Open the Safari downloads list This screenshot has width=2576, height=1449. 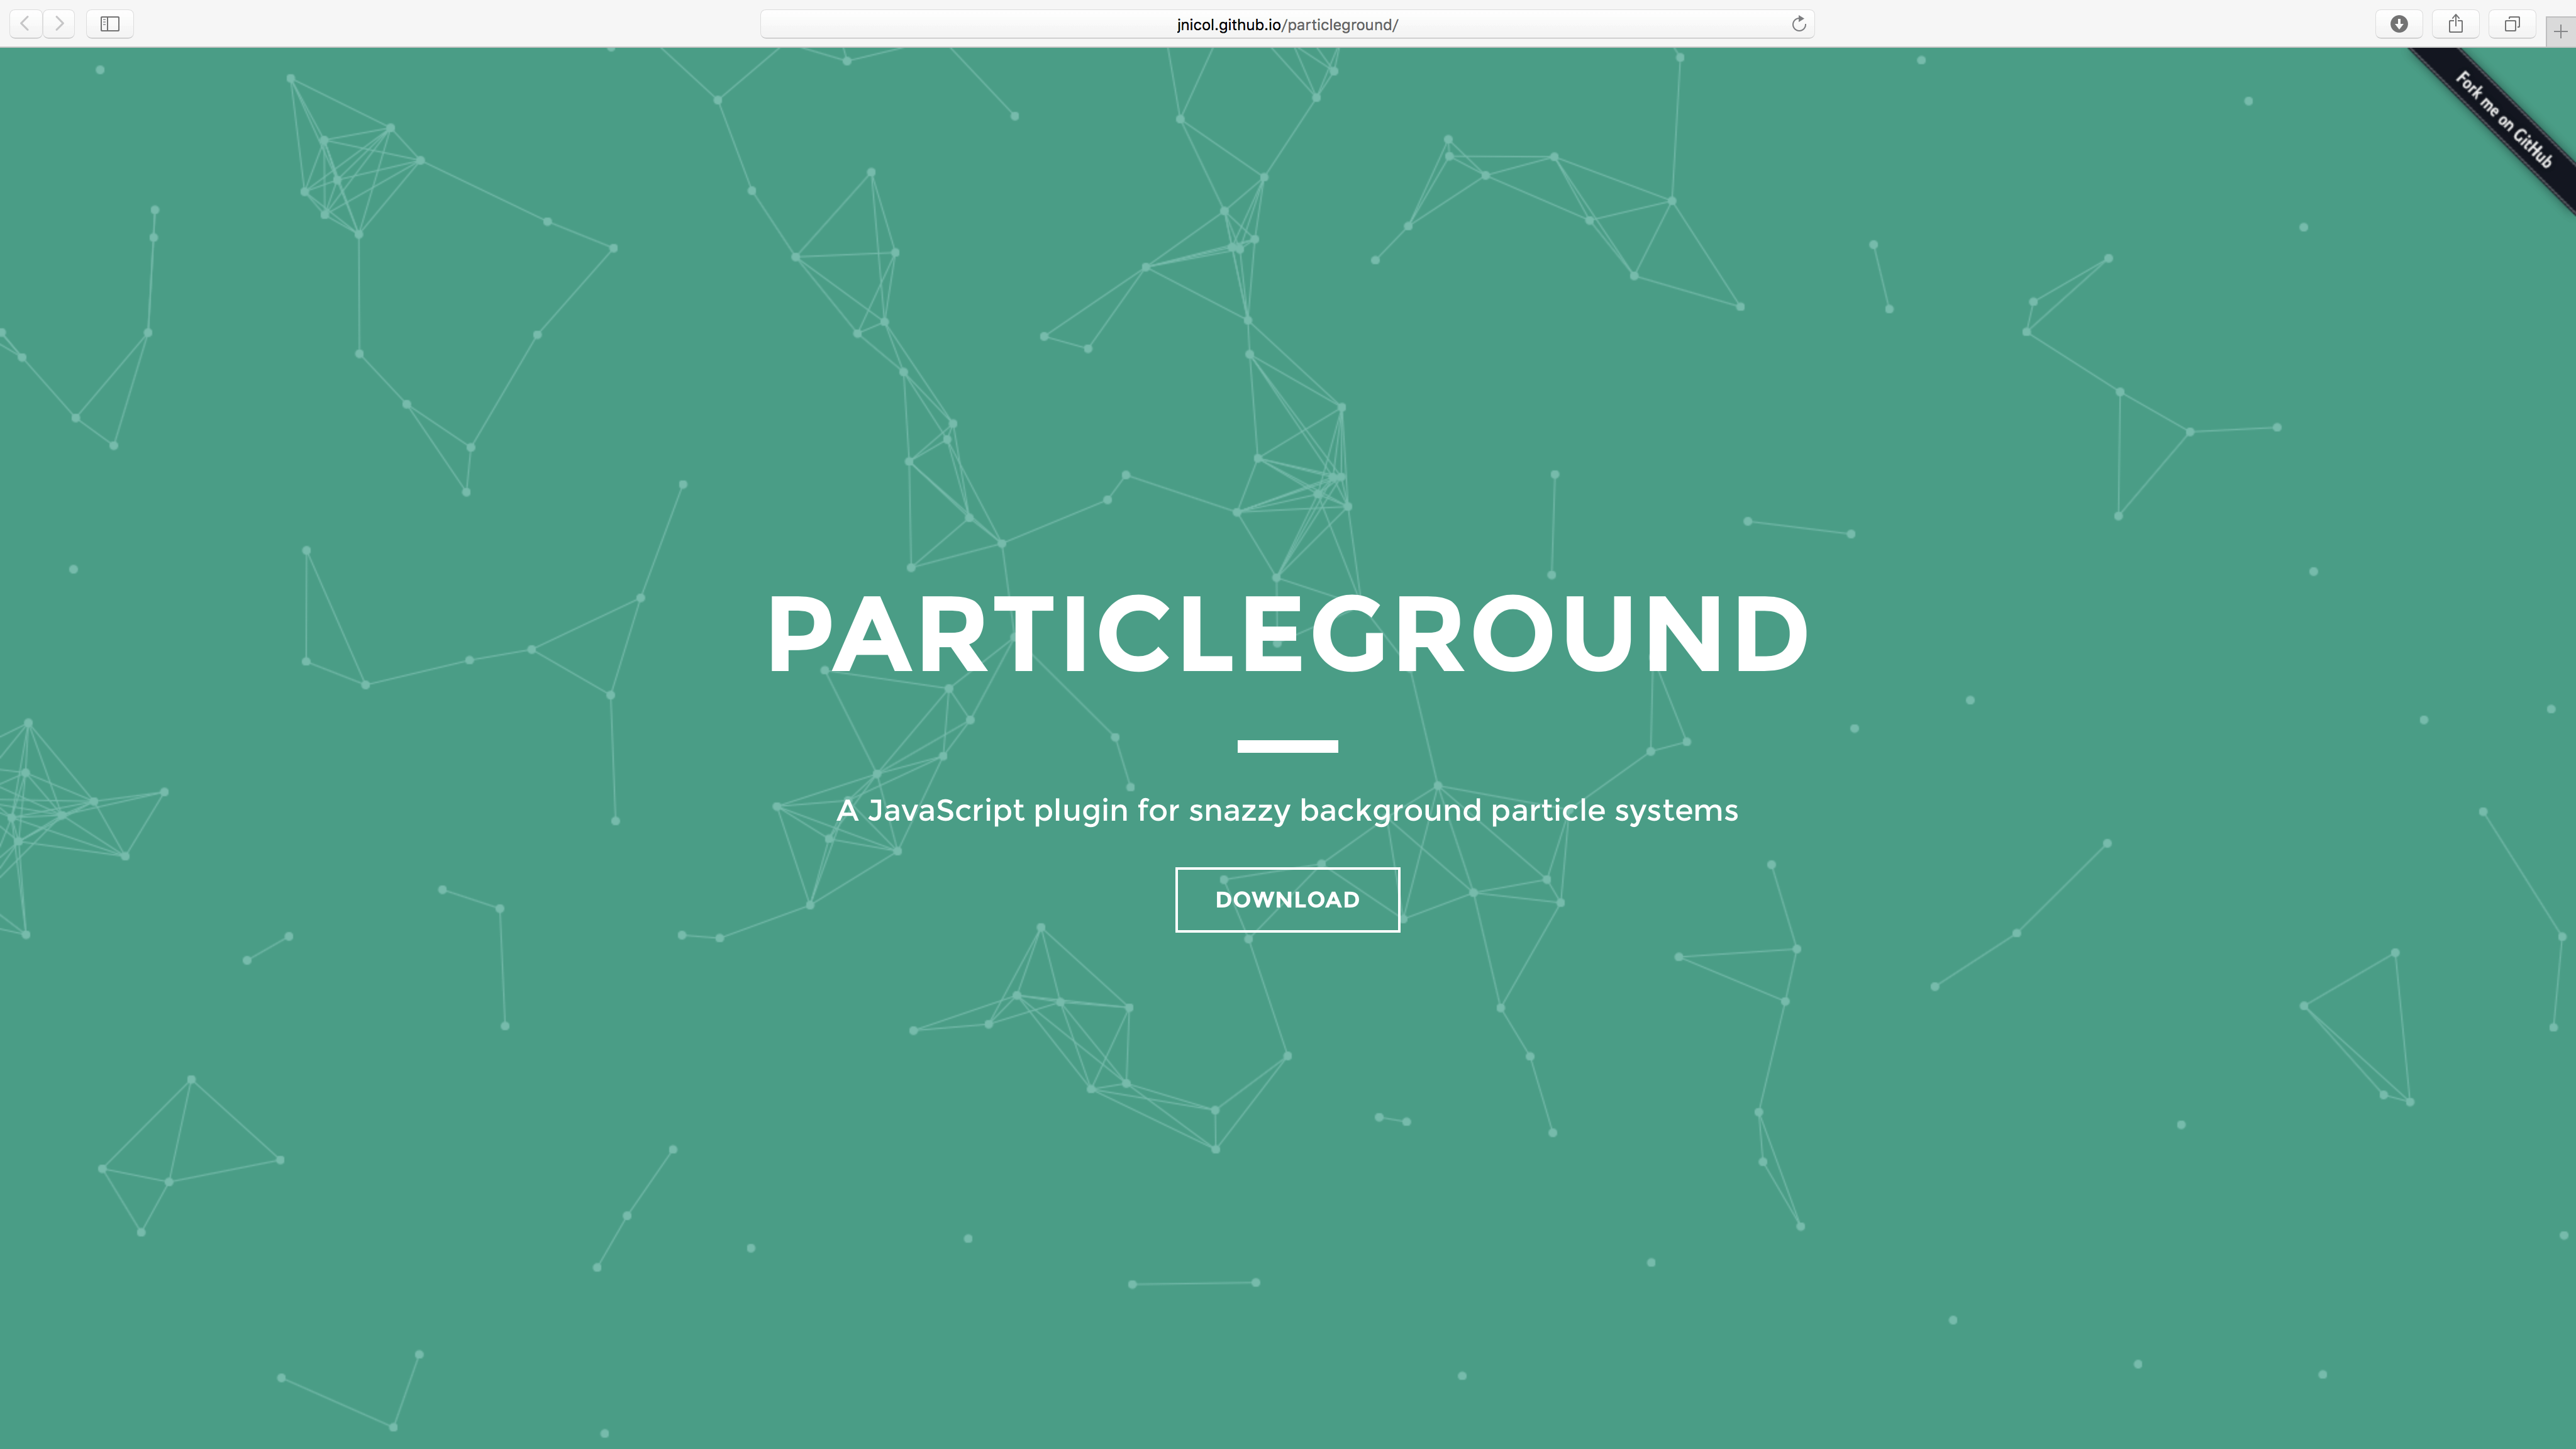click(x=2398, y=23)
